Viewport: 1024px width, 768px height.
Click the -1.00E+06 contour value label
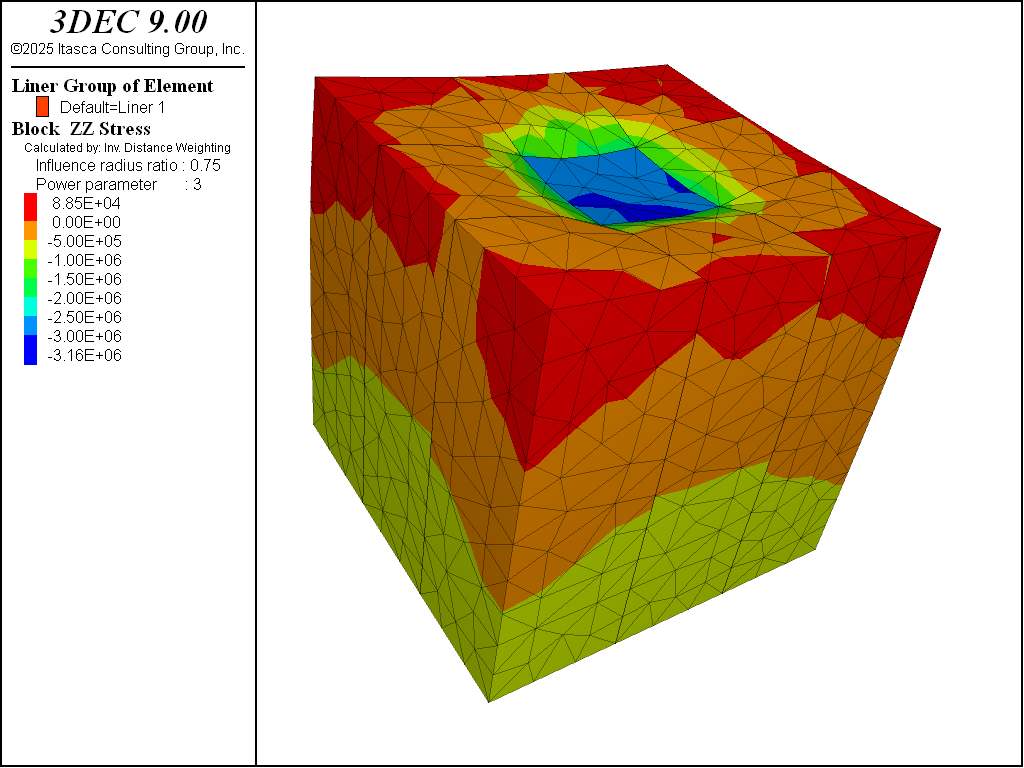click(x=84, y=260)
